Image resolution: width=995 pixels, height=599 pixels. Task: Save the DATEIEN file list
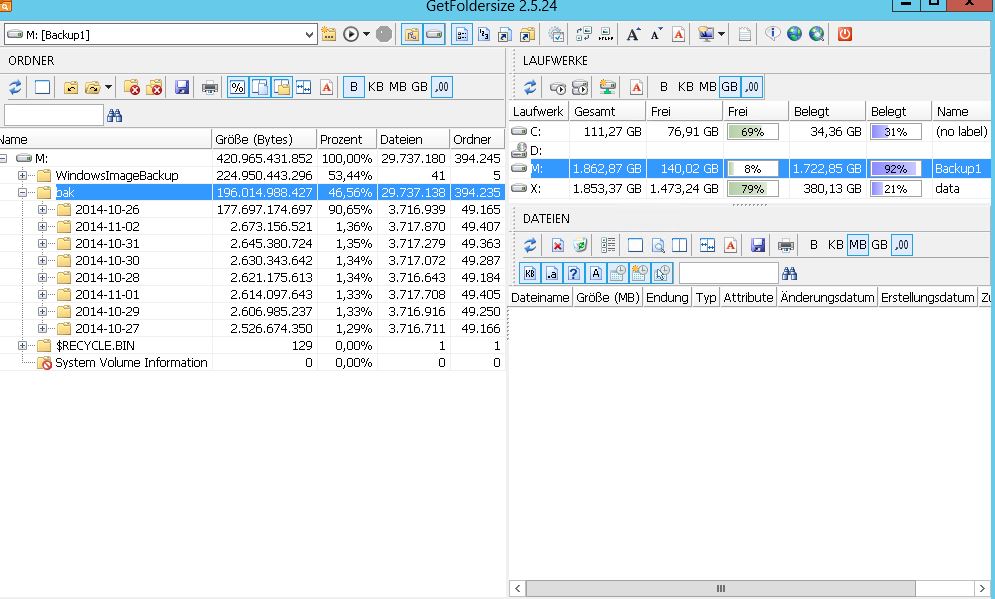click(x=758, y=245)
